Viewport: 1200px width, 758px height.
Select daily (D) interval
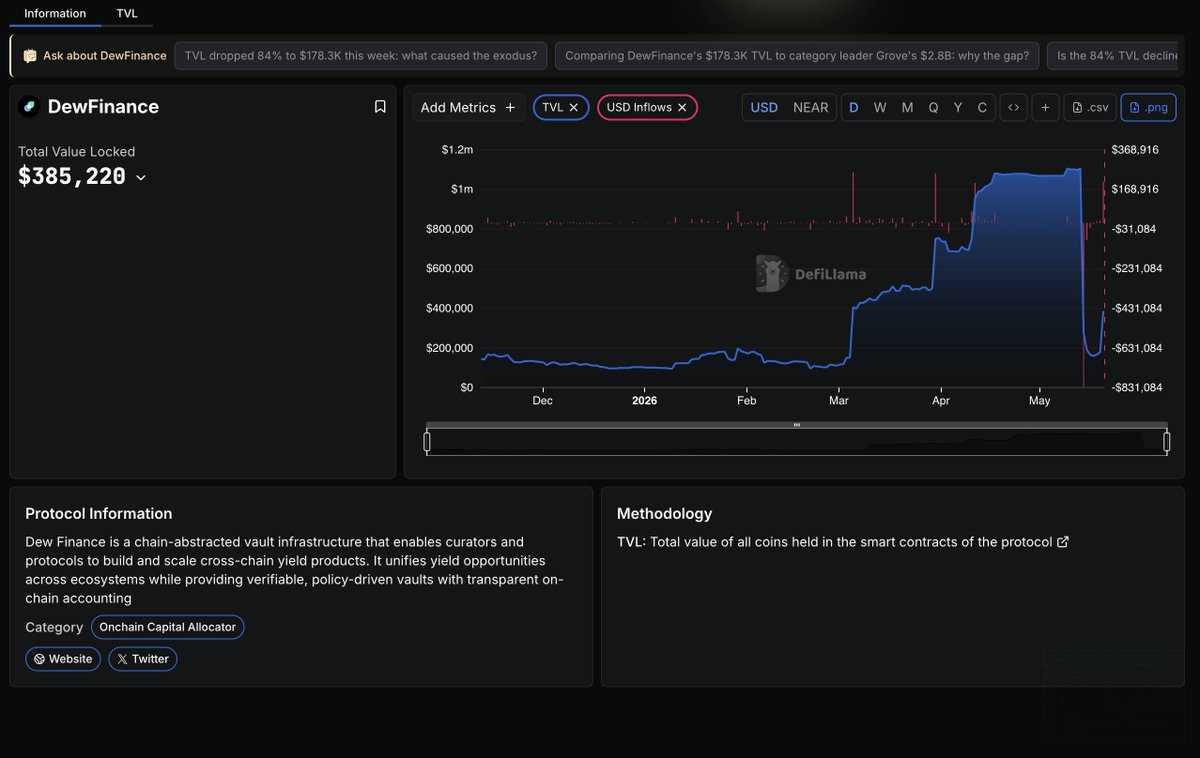click(x=854, y=107)
